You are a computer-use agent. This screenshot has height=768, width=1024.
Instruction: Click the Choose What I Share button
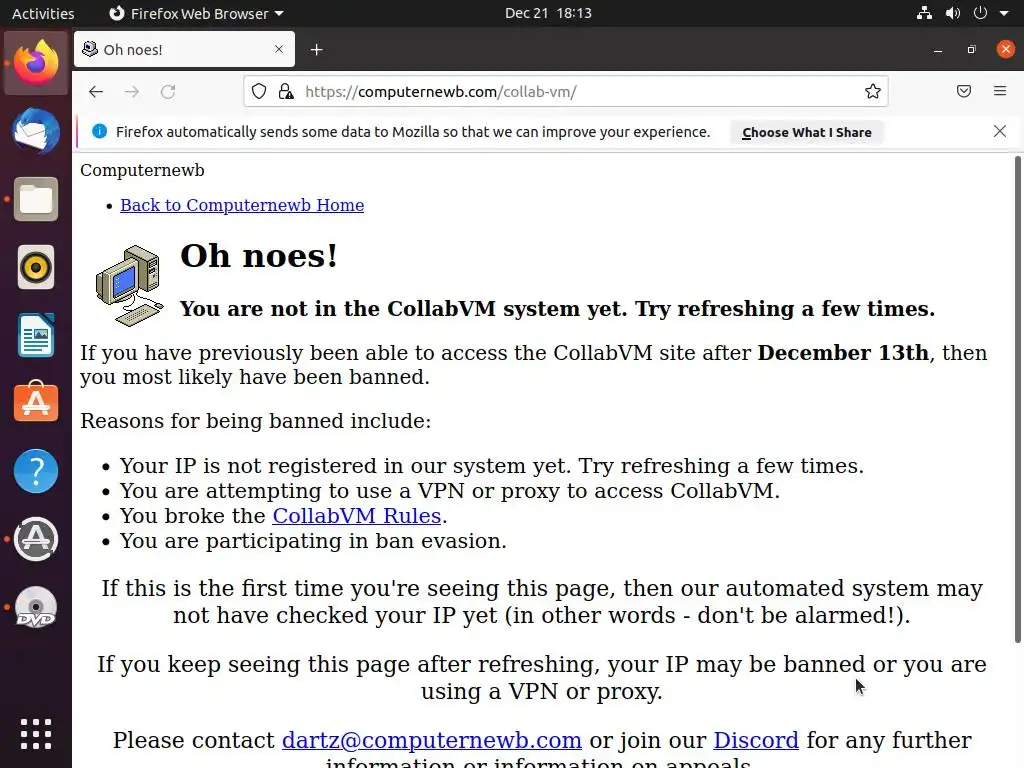tap(807, 132)
